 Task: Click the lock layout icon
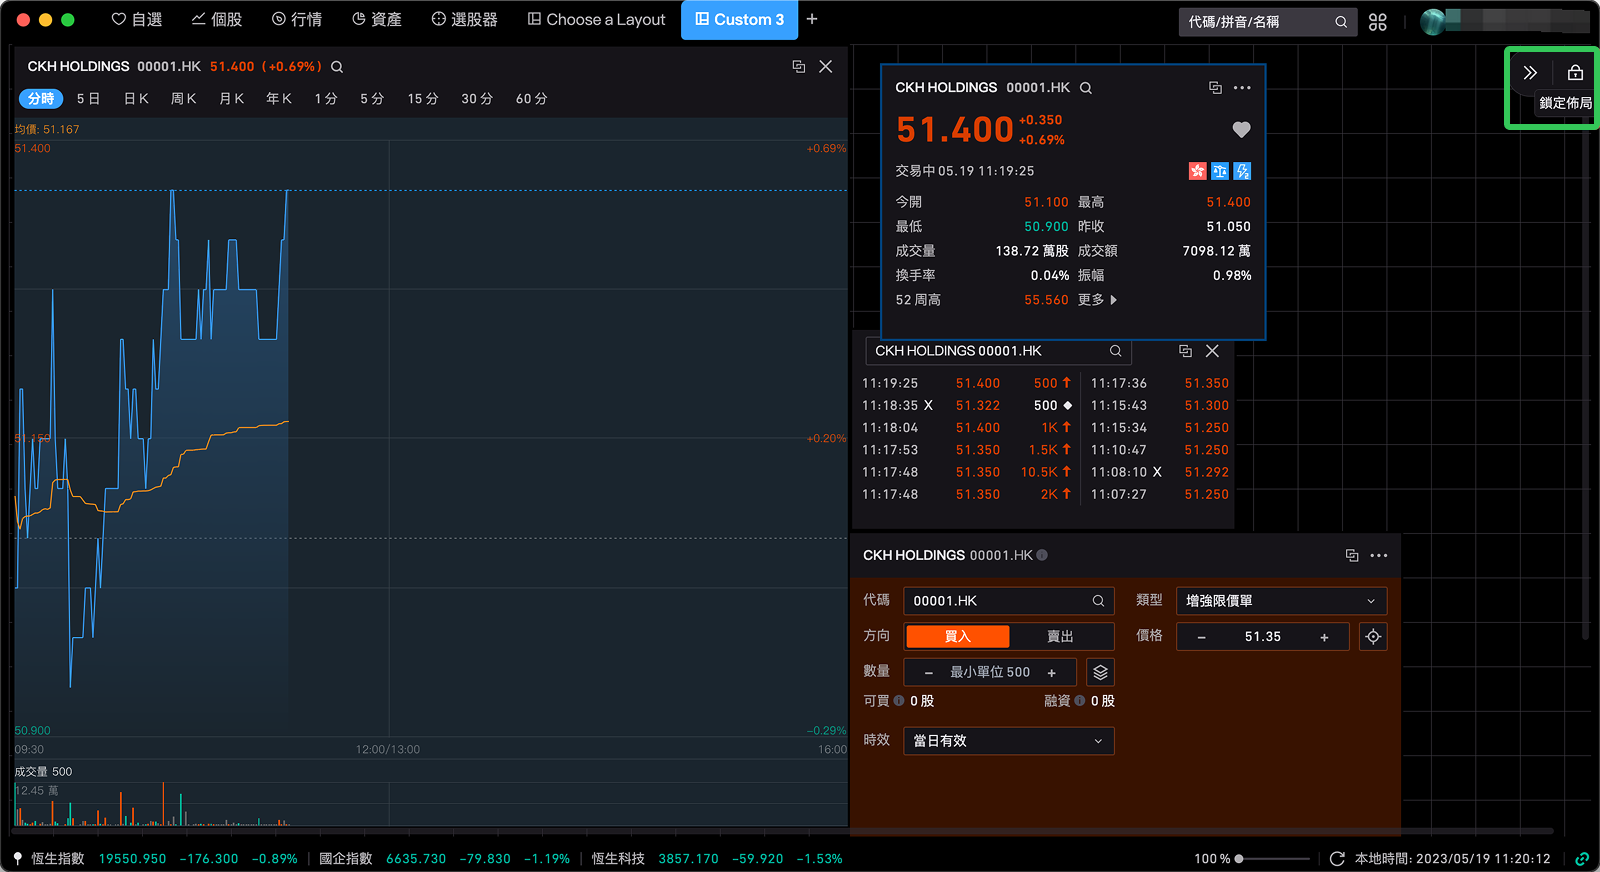[x=1575, y=73]
